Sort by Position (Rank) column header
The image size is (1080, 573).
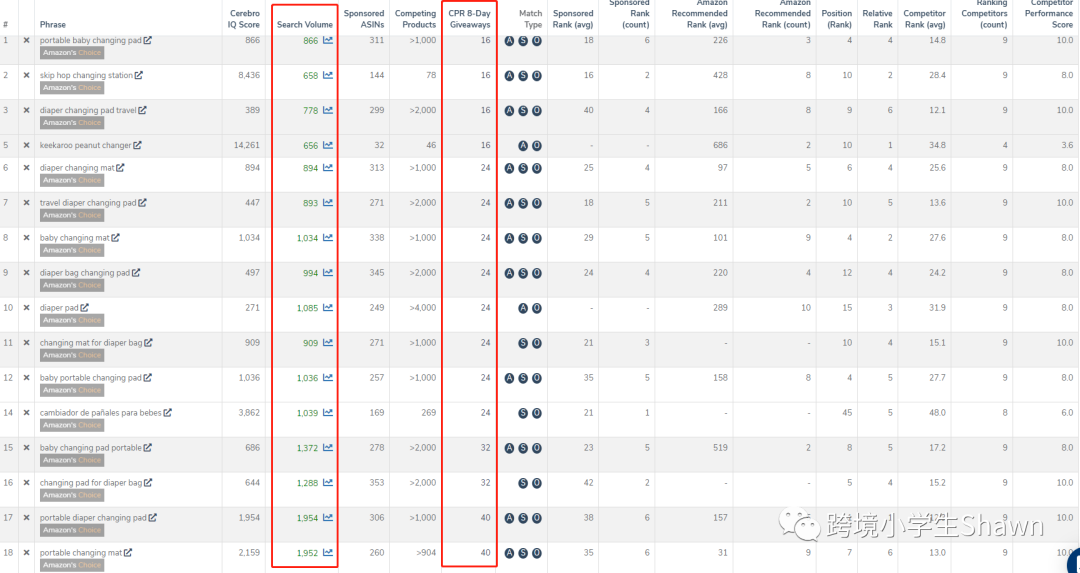(x=836, y=19)
